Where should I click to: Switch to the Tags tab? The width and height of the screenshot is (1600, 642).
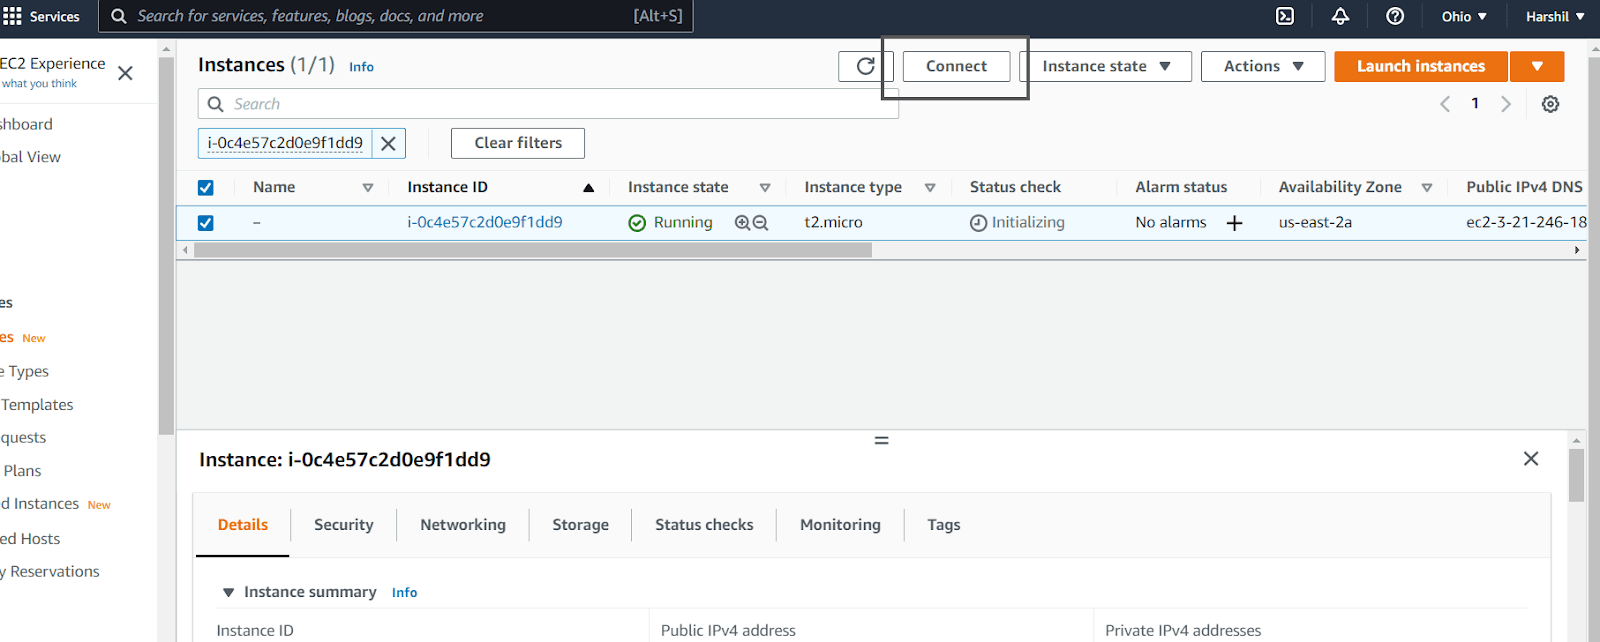pos(944,525)
